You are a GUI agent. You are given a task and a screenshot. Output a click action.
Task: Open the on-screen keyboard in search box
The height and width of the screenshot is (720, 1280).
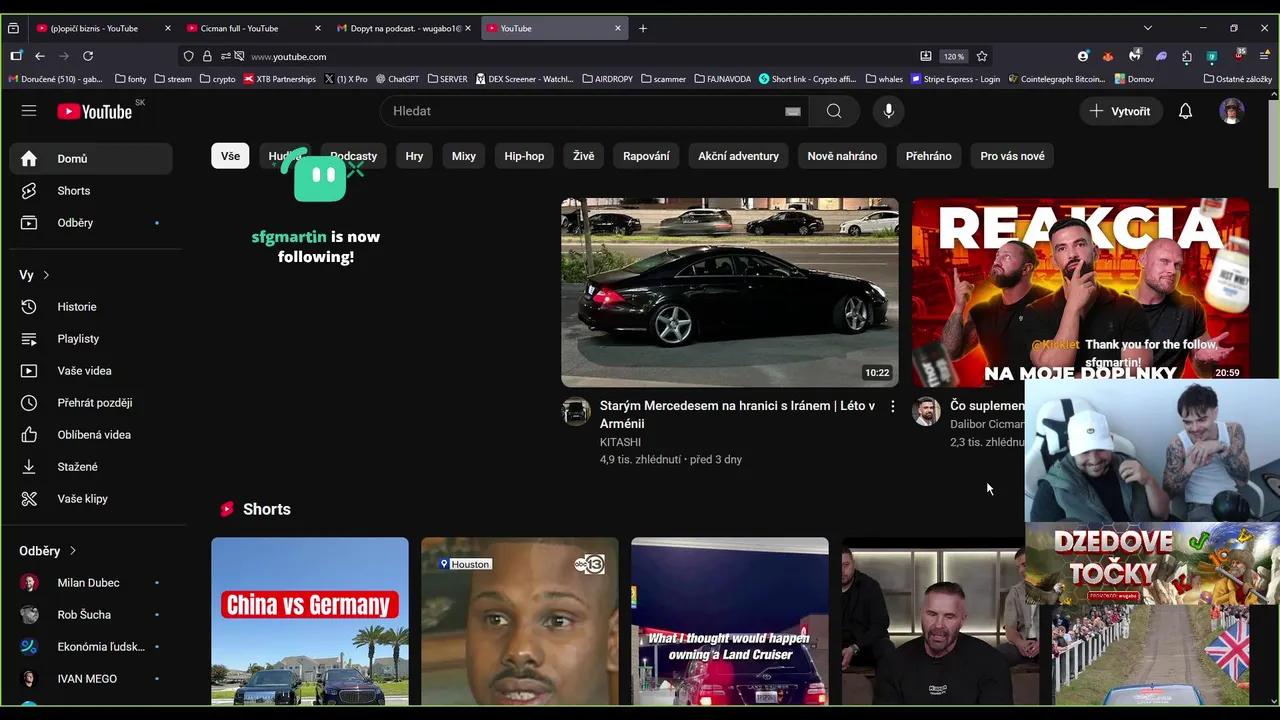click(793, 112)
